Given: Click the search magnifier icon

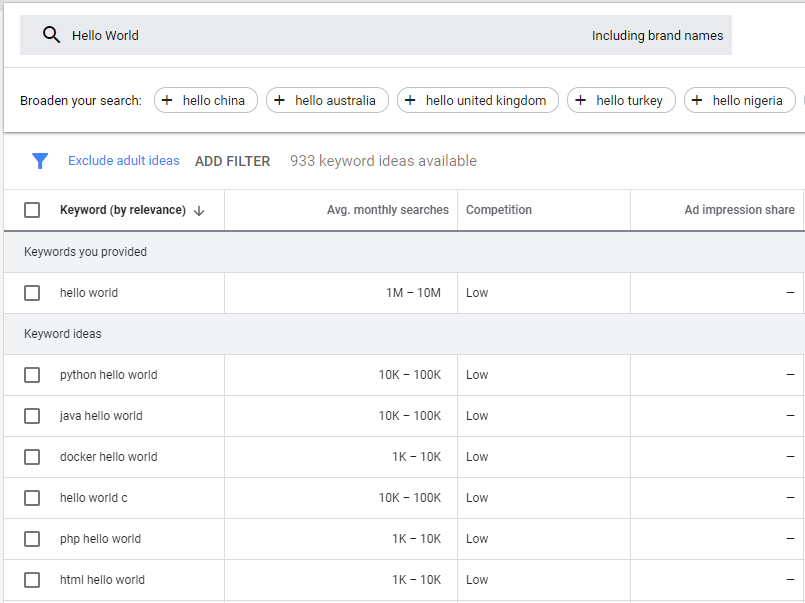Looking at the screenshot, I should point(51,35).
